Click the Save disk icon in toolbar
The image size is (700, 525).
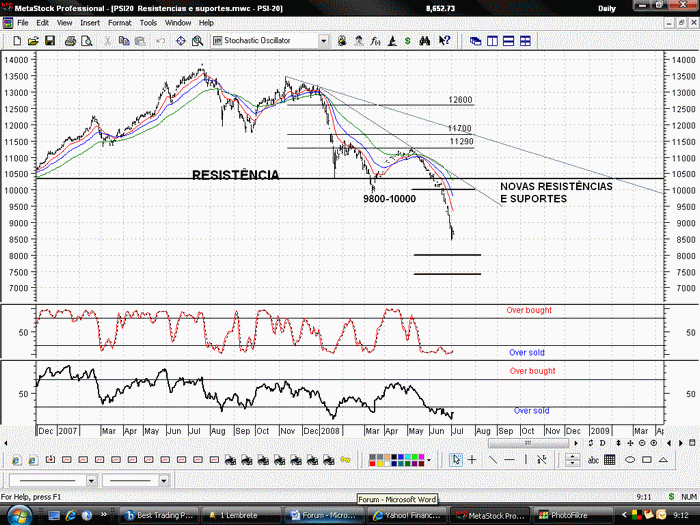tap(50, 41)
